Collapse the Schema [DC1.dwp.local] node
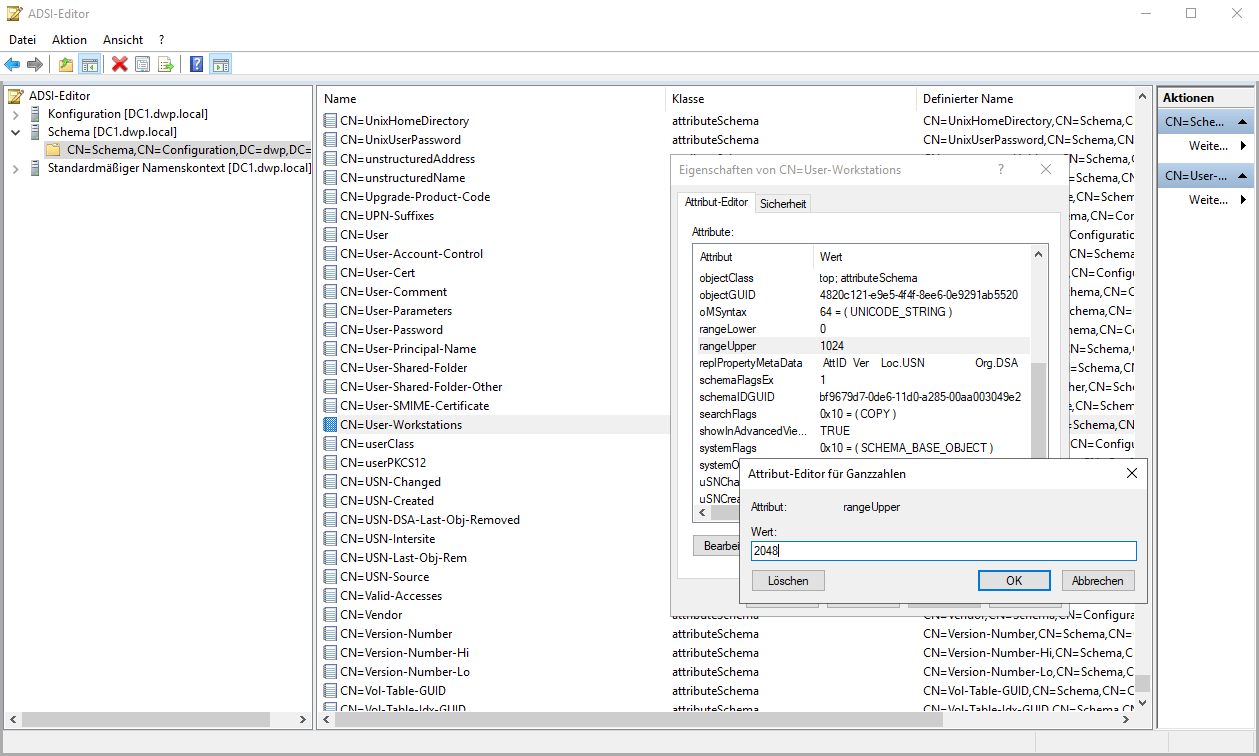The height and width of the screenshot is (756, 1259). (x=15, y=132)
